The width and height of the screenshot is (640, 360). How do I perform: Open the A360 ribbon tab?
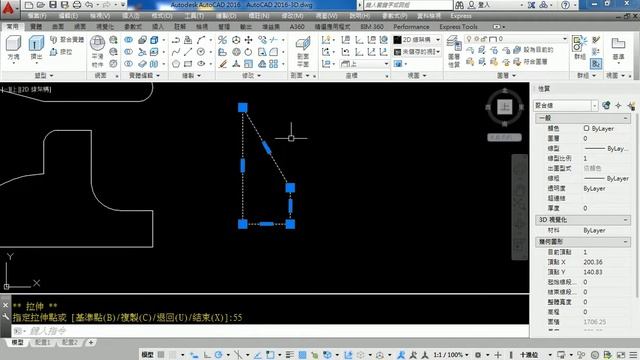297,26
